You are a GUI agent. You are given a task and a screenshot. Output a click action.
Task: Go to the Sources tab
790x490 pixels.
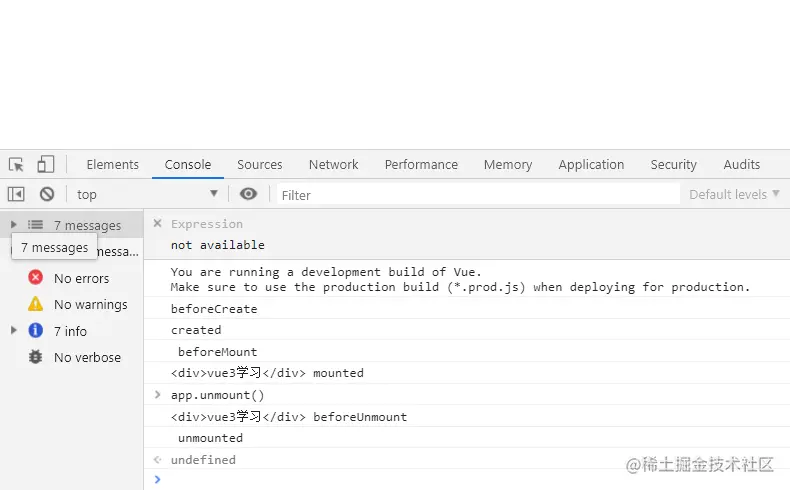click(x=259, y=165)
